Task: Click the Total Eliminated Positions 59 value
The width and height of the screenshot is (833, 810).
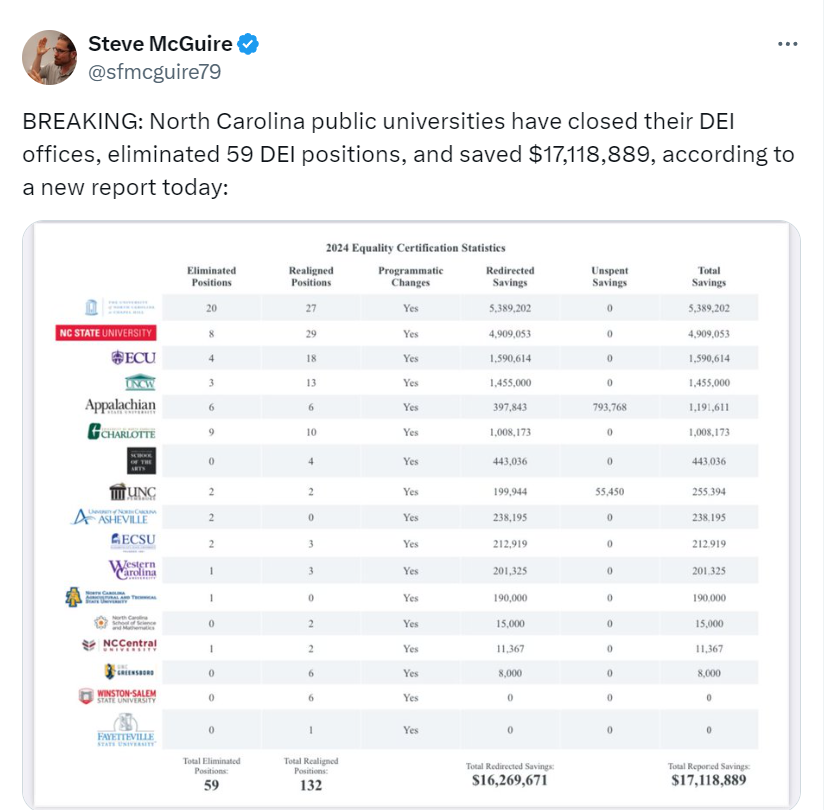Action: (210, 785)
